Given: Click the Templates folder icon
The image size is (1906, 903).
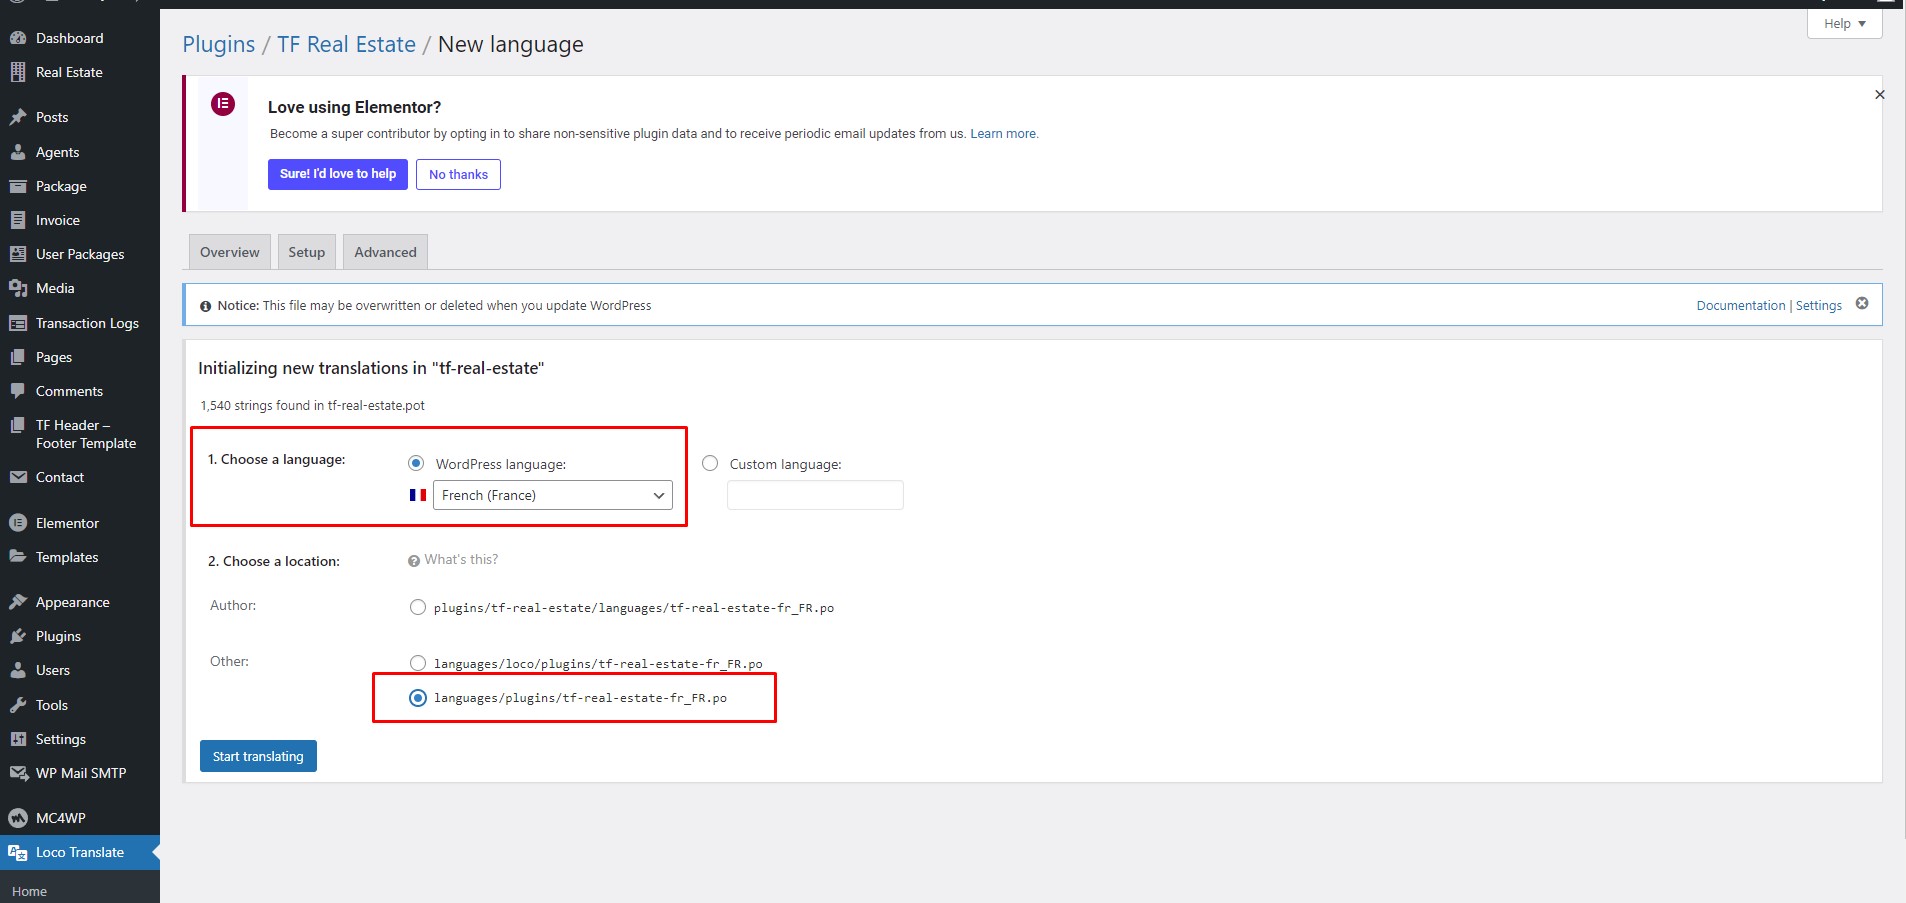Looking at the screenshot, I should coord(18,557).
